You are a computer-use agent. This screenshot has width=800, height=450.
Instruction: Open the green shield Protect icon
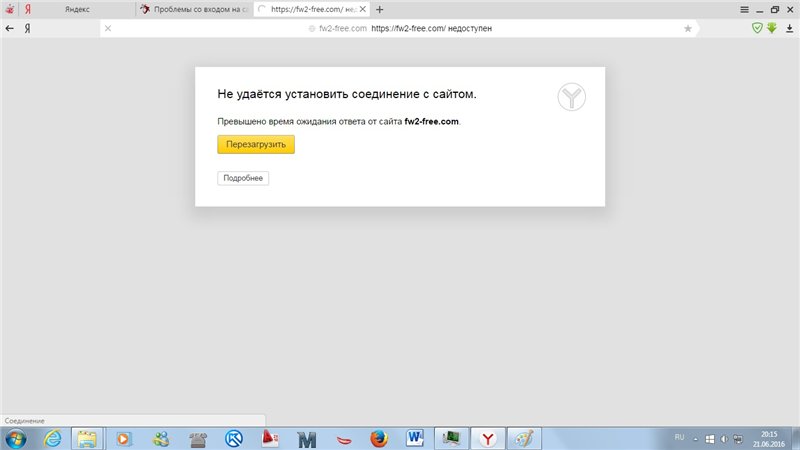pos(757,28)
